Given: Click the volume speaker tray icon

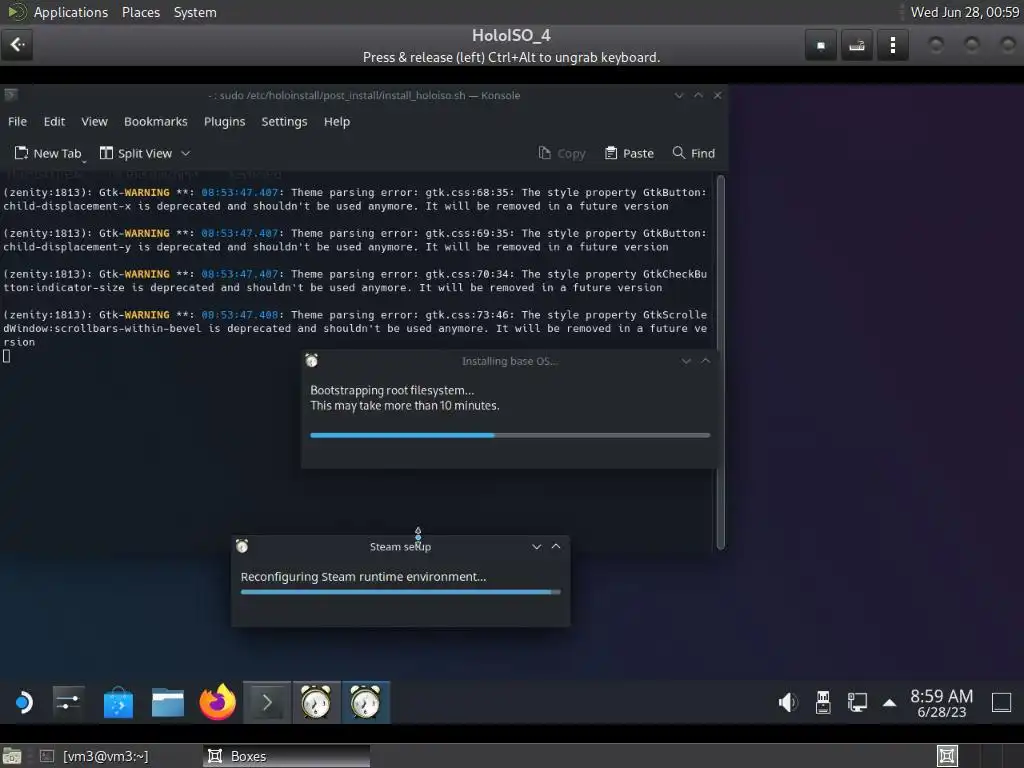Looking at the screenshot, I should (788, 703).
